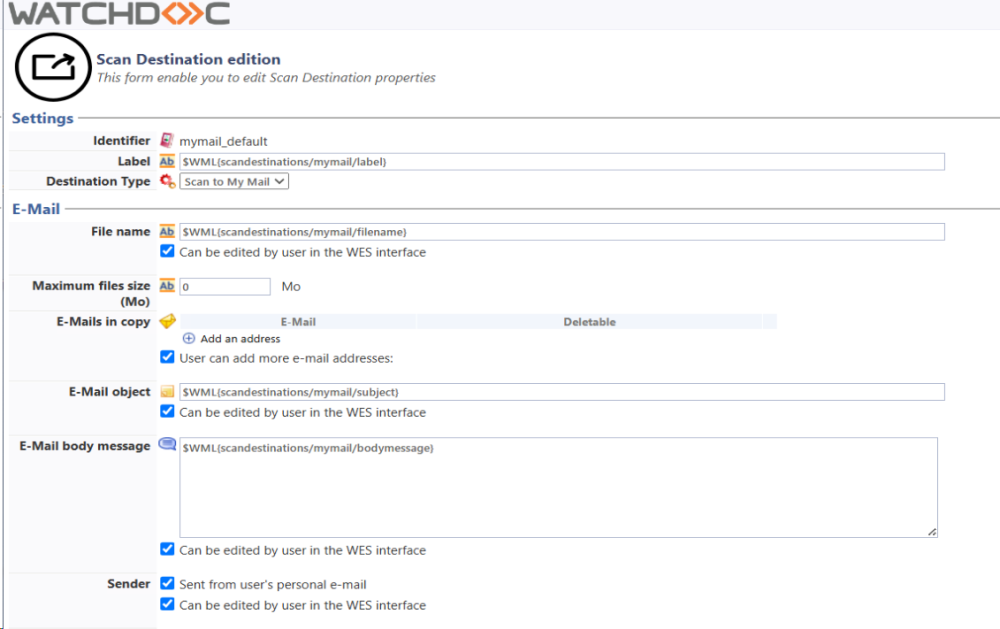The image size is (1000, 629).
Task: Uncheck file name editable in WES checkbox
Action: pos(167,251)
